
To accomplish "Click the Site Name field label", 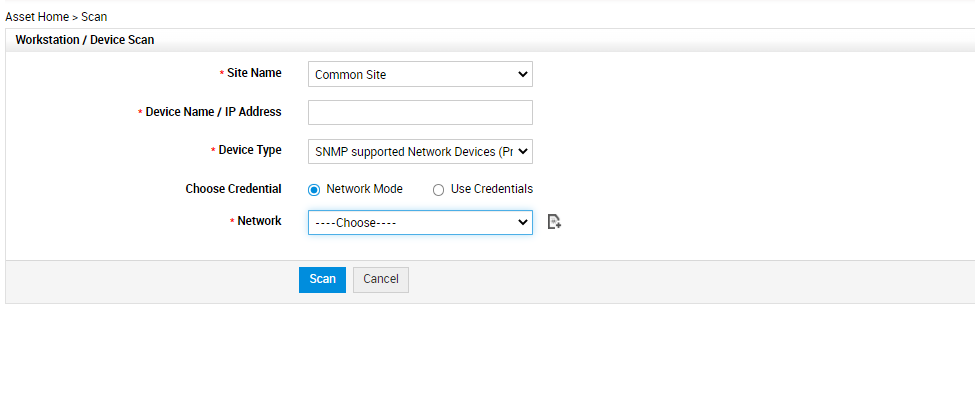I will [254, 73].
